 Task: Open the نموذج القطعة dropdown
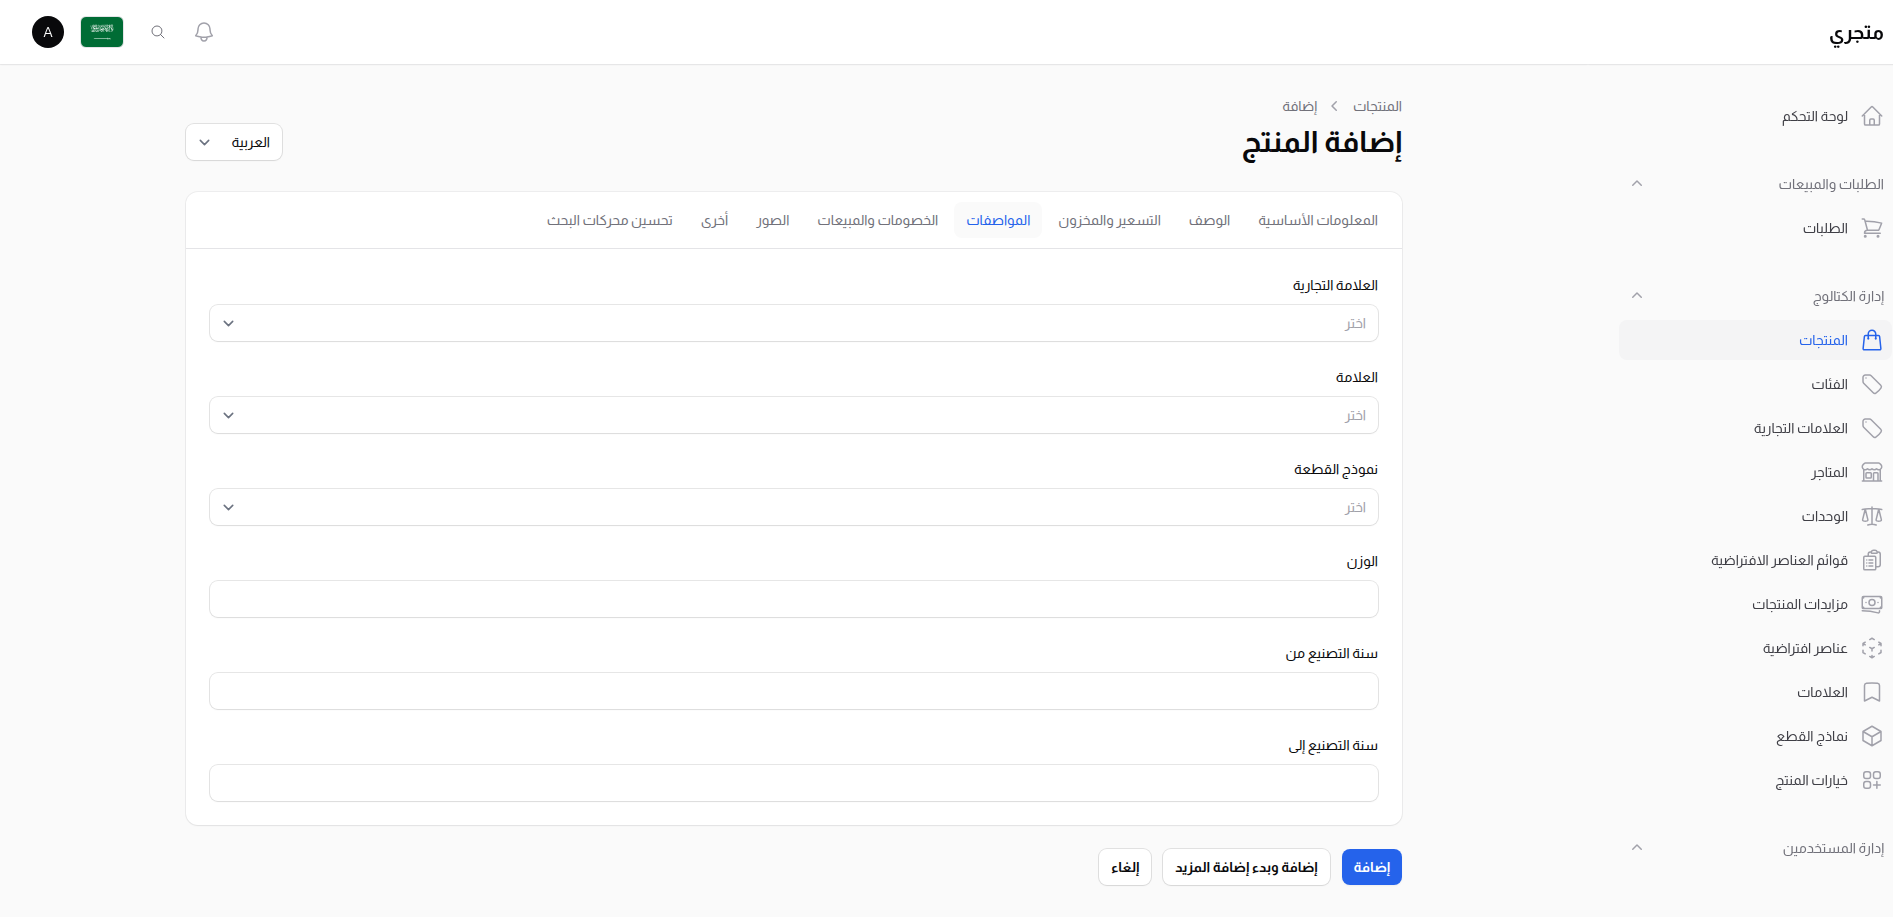tap(793, 507)
